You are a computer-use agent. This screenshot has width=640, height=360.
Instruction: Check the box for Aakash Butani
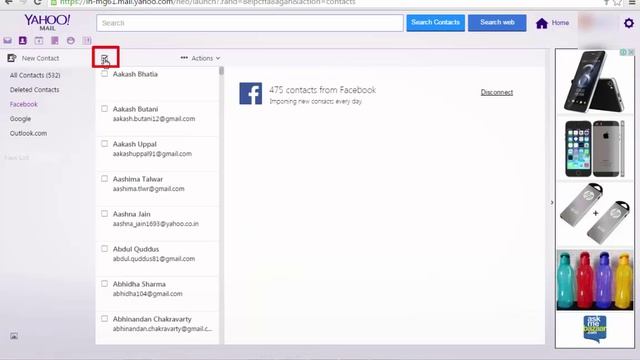click(x=104, y=109)
